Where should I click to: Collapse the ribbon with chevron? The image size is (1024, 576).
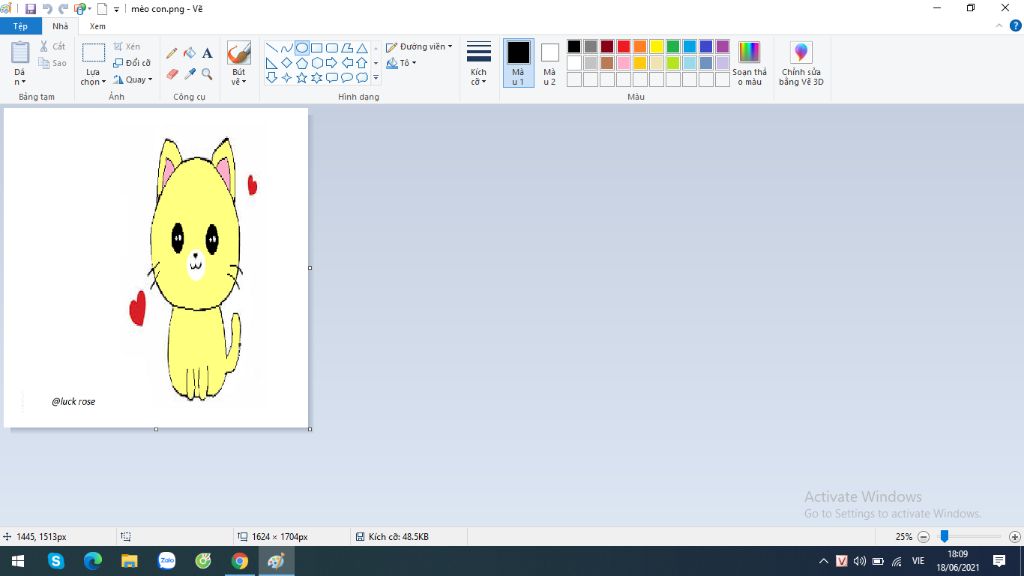tap(999, 25)
